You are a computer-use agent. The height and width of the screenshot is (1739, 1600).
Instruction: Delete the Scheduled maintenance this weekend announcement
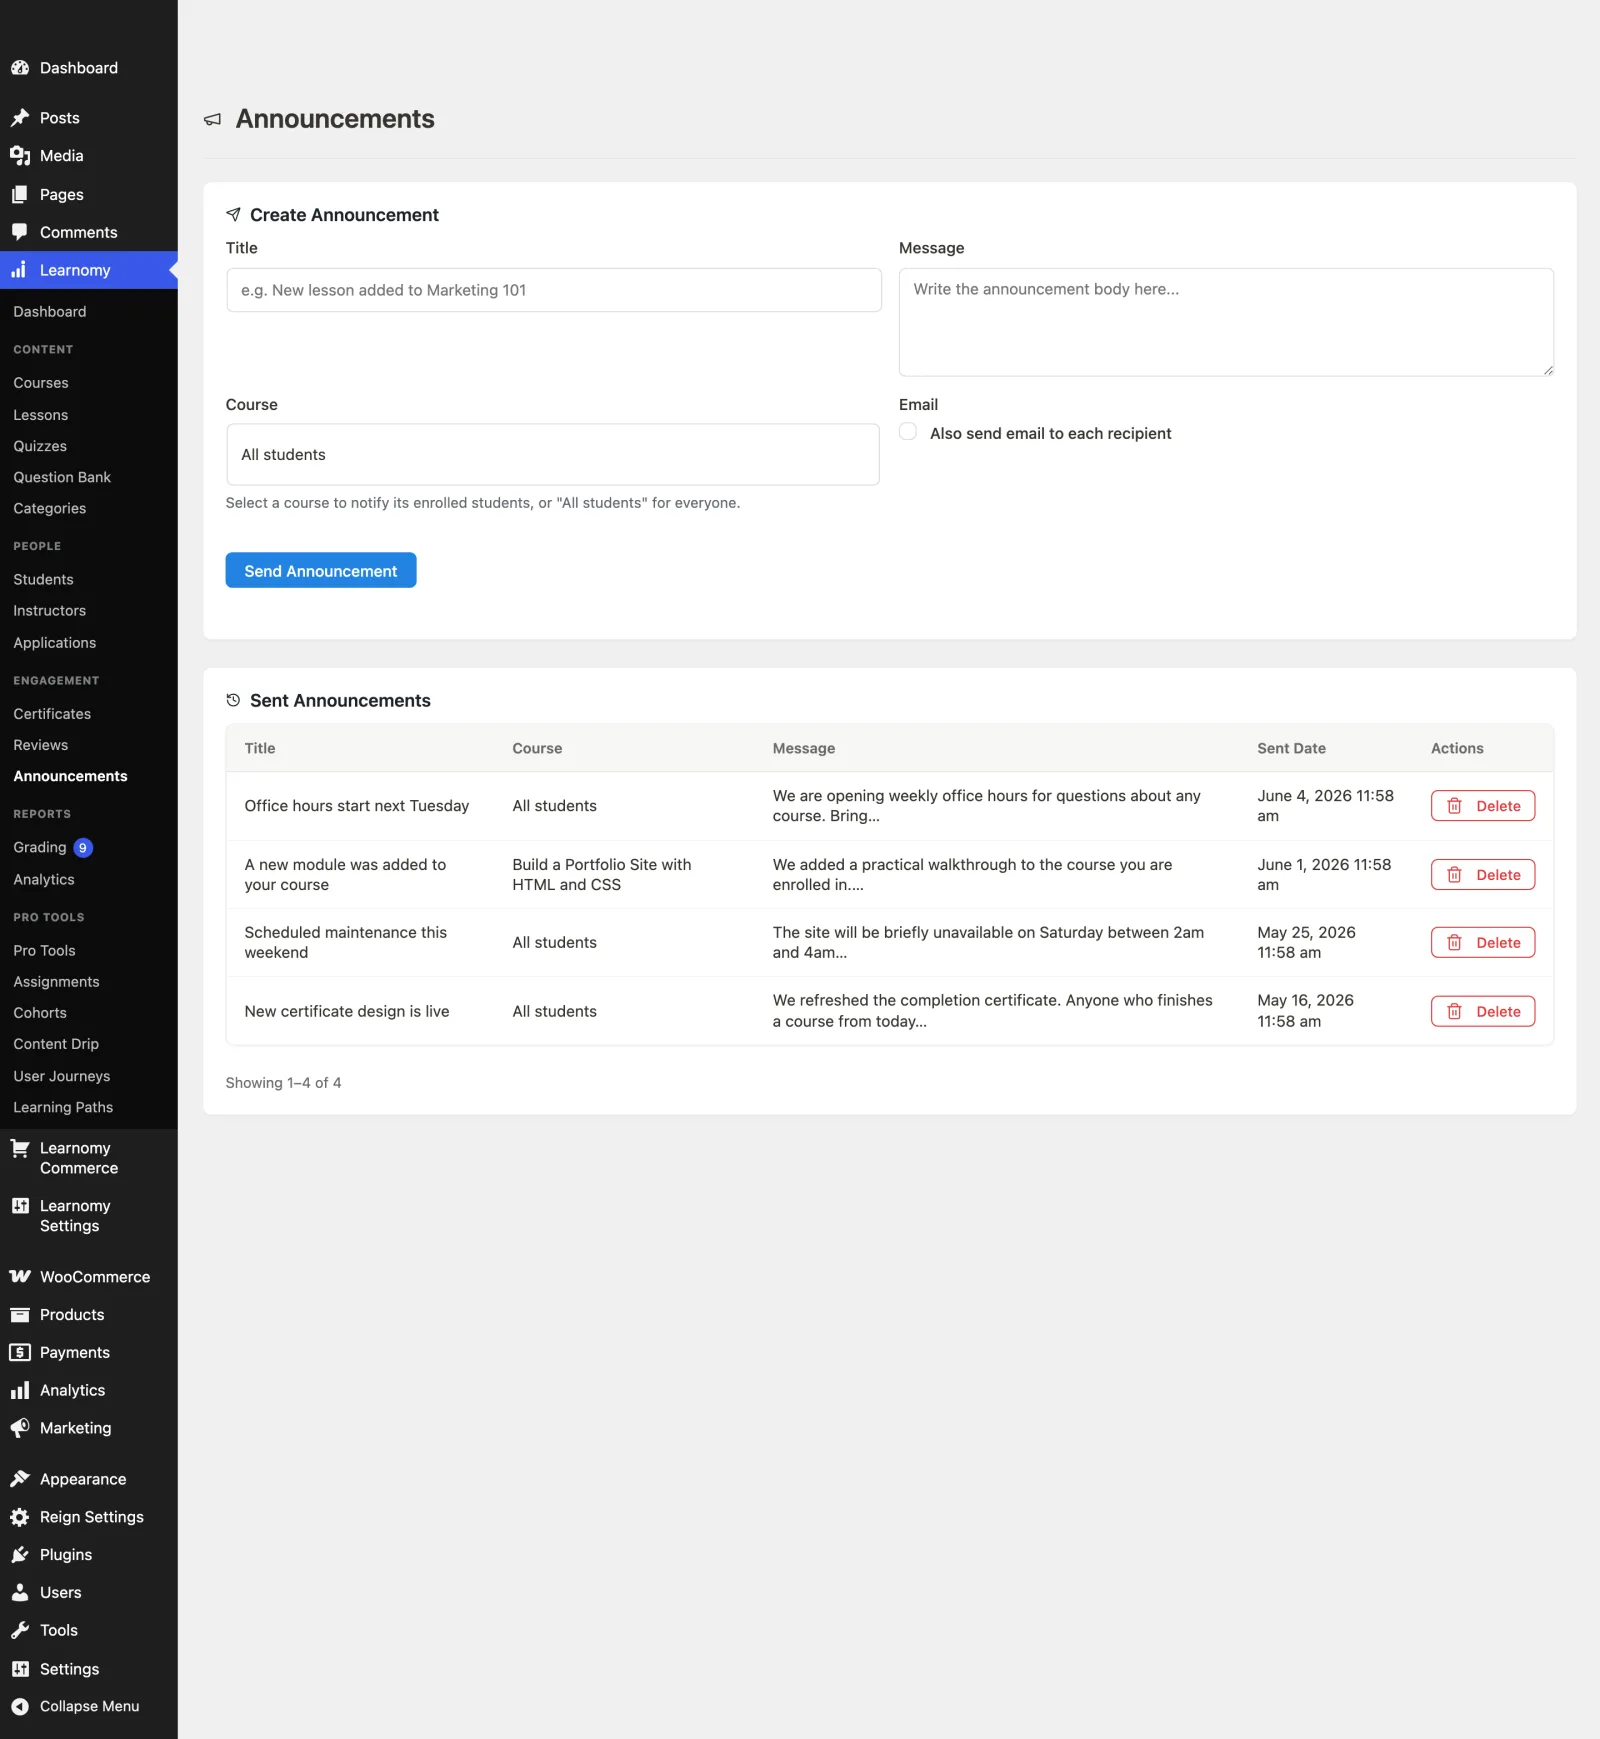[x=1483, y=943]
